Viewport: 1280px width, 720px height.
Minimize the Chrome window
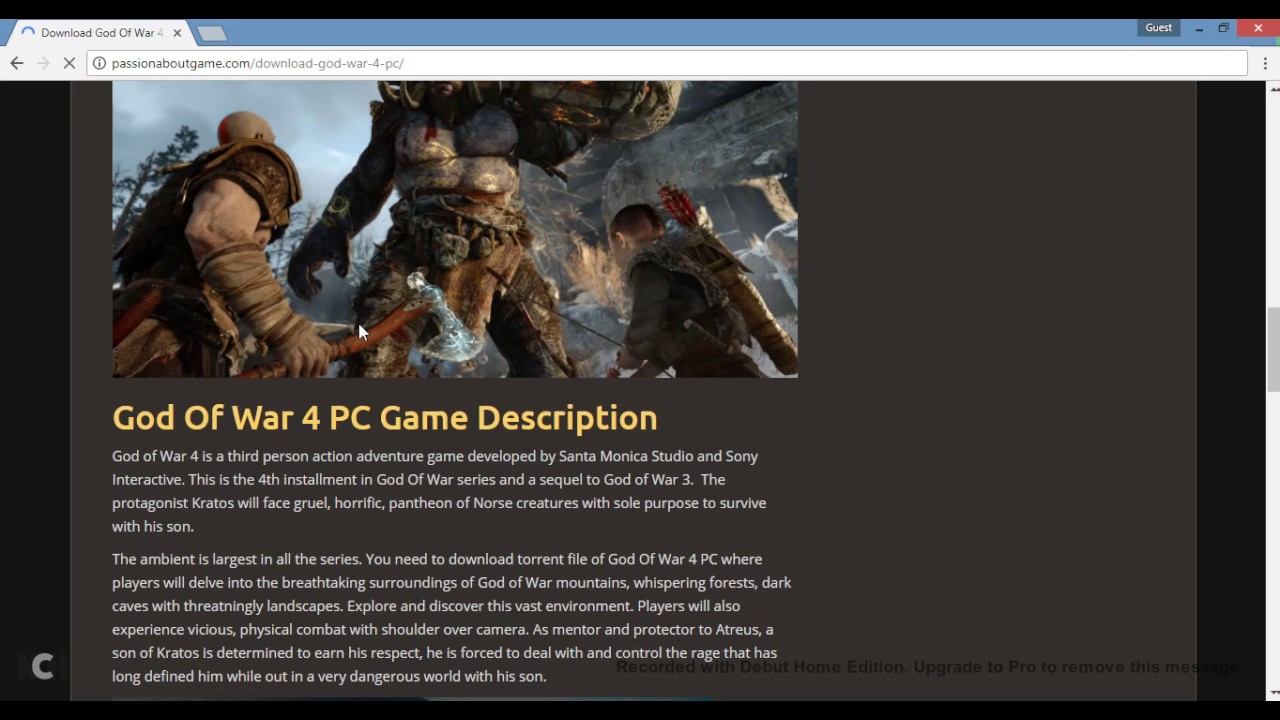pyautogui.click(x=1199, y=29)
